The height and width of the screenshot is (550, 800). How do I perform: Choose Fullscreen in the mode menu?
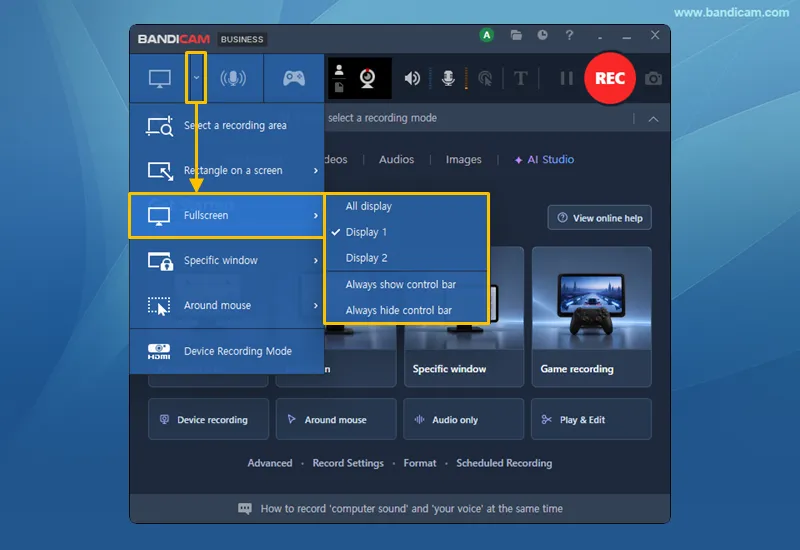coord(227,215)
